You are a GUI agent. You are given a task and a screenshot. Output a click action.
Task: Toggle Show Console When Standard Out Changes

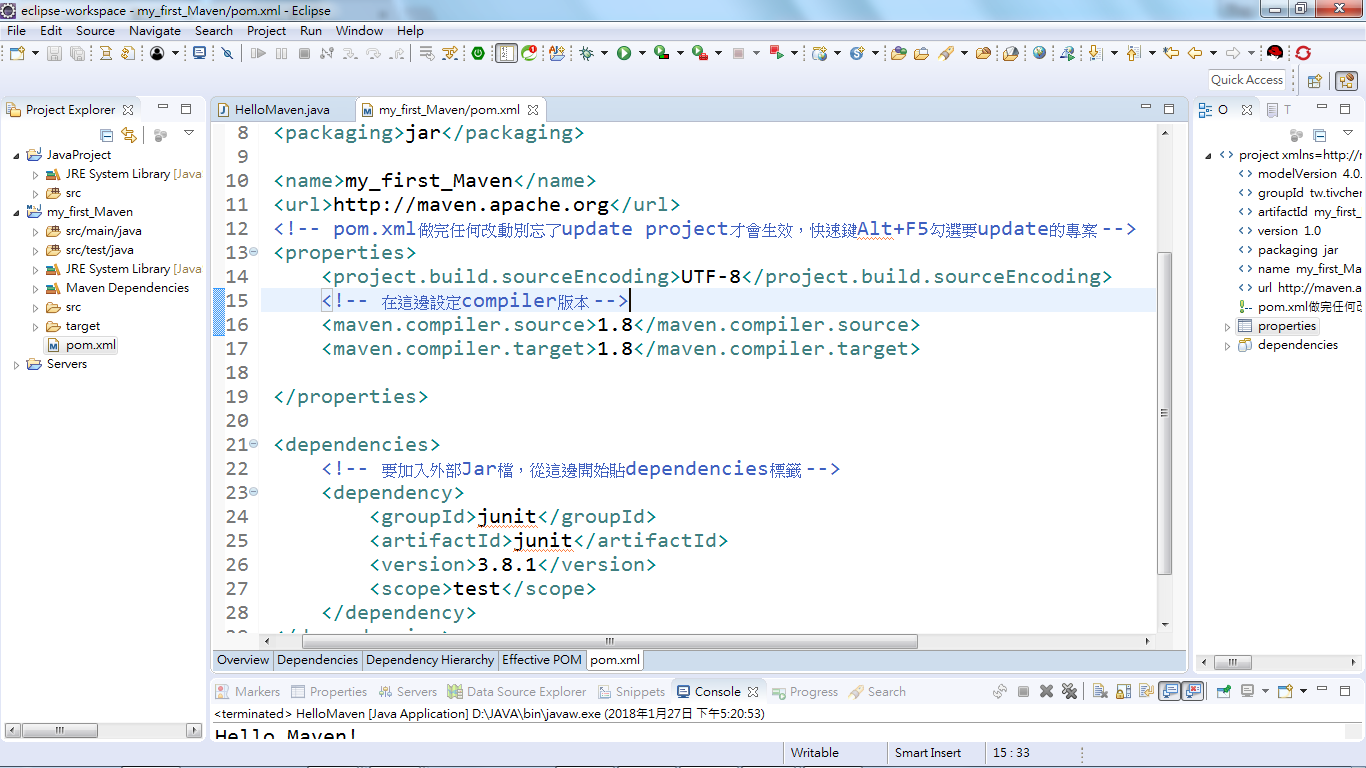(x=1169, y=690)
